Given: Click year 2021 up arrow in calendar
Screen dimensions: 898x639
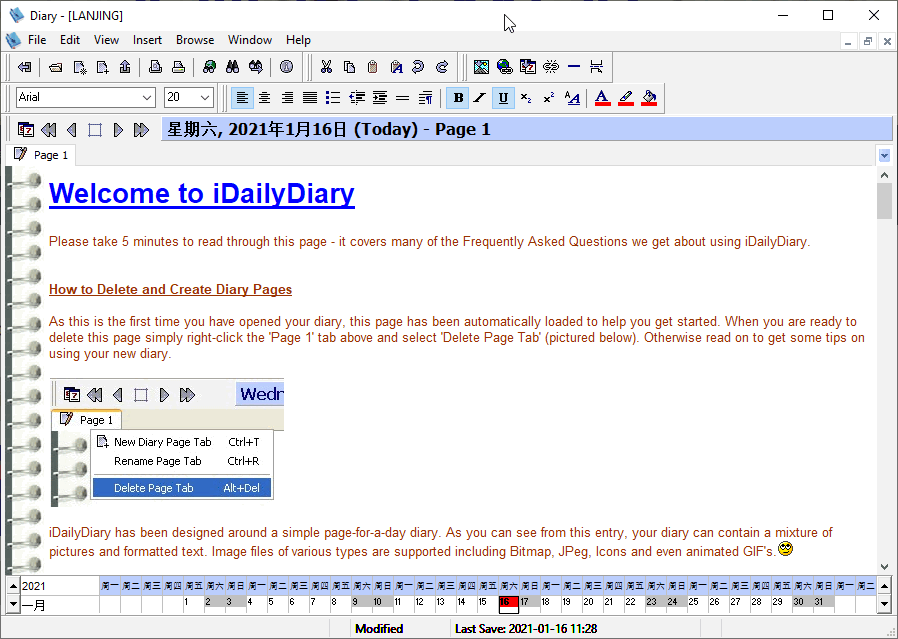Looking at the screenshot, I should pyautogui.click(x=13, y=586).
